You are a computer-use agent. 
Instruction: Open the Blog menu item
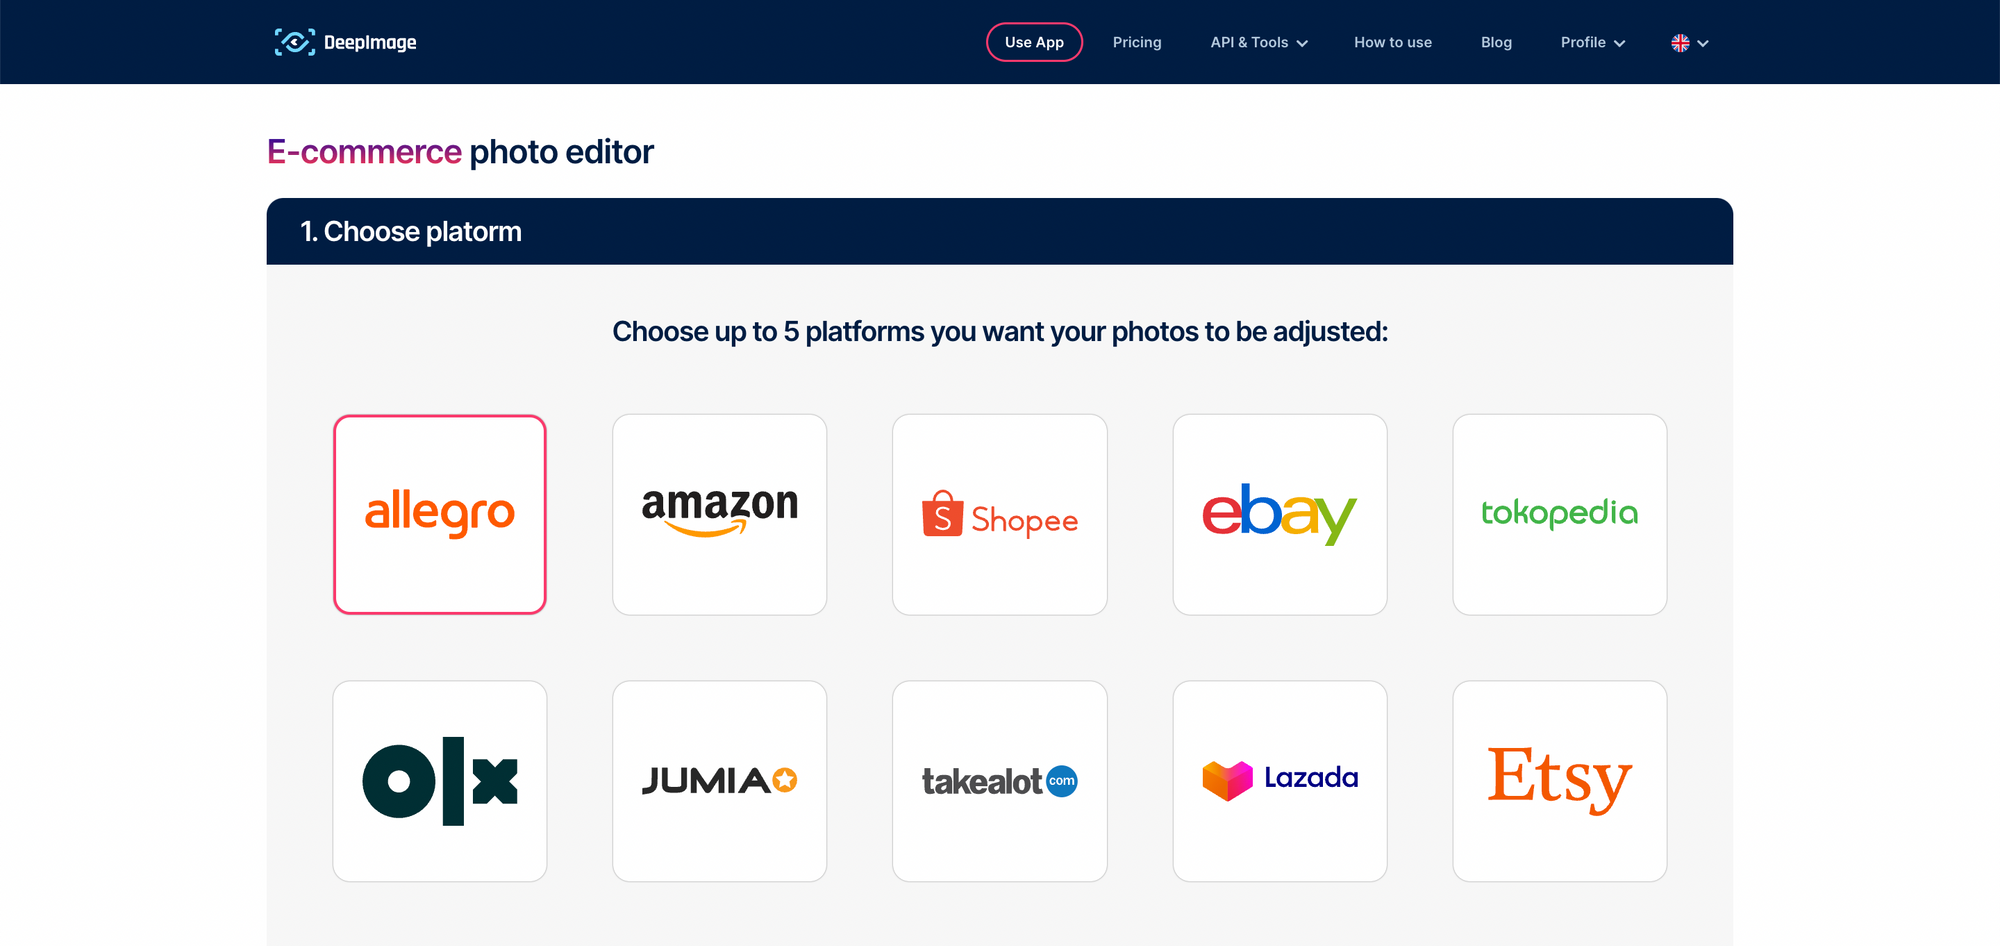[x=1496, y=42]
